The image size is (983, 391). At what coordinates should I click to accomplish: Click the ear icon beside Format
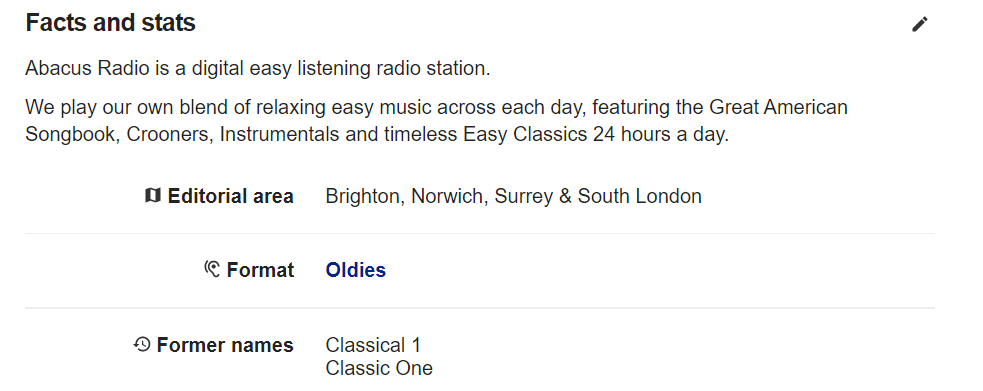[x=212, y=269]
